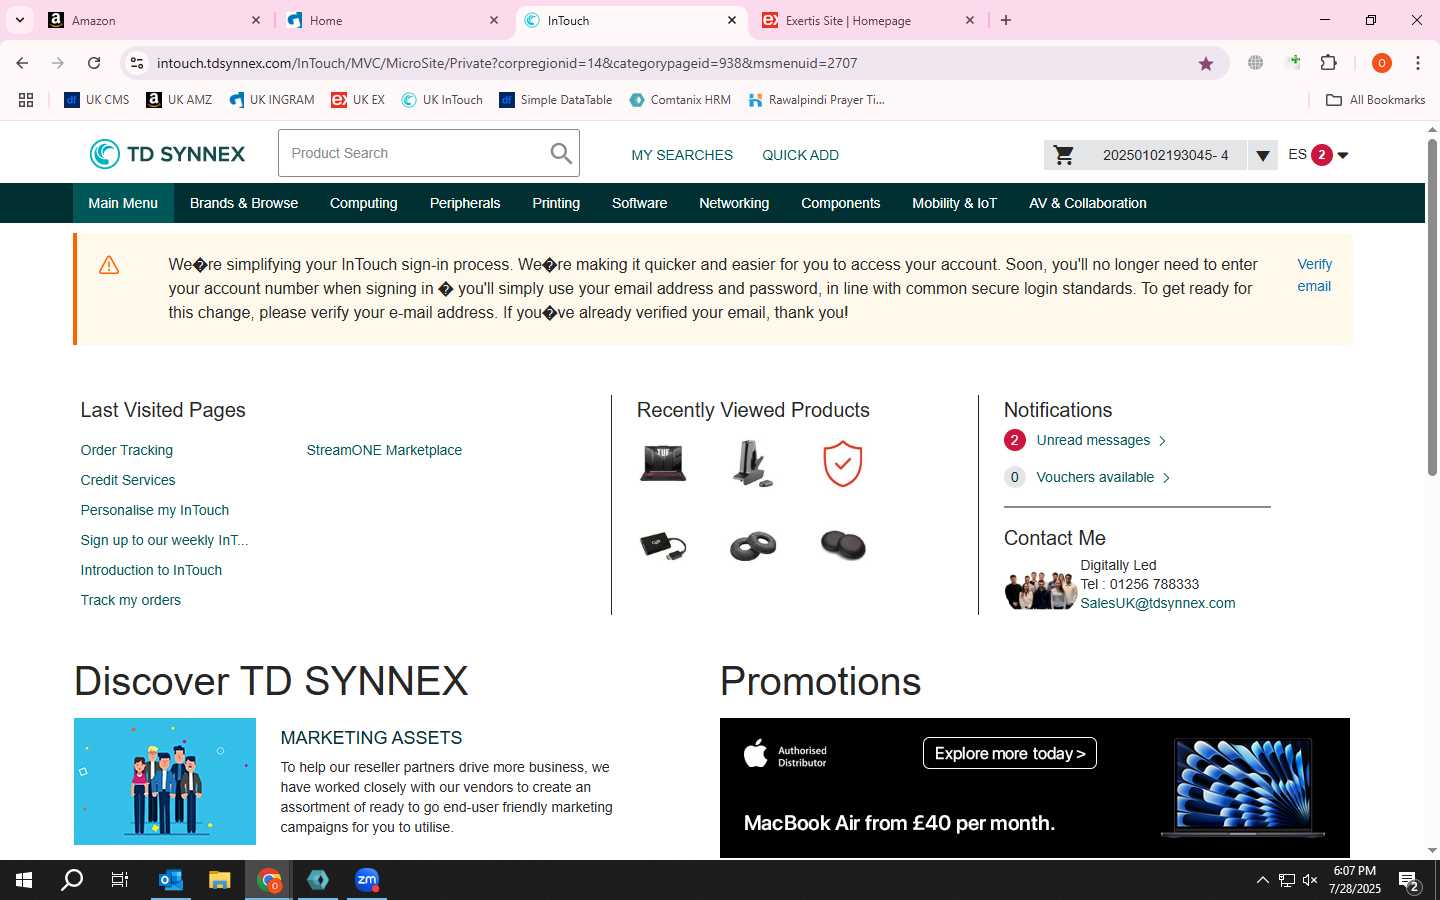Viewport: 1440px width, 900px height.
Task: Open MY SEARCHES
Action: click(x=682, y=155)
